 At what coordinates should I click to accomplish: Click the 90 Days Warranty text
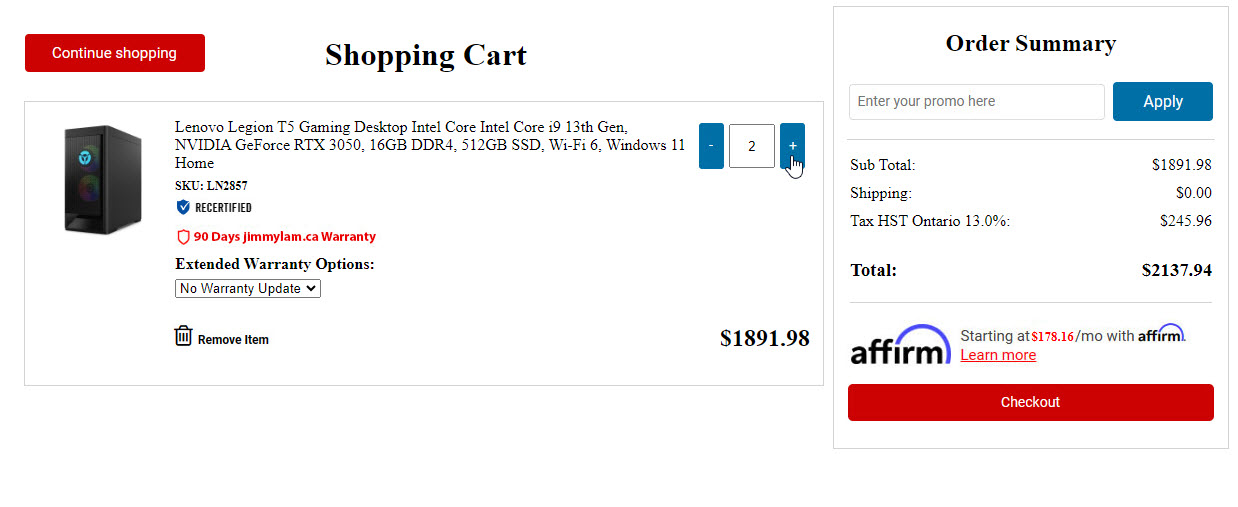[285, 237]
